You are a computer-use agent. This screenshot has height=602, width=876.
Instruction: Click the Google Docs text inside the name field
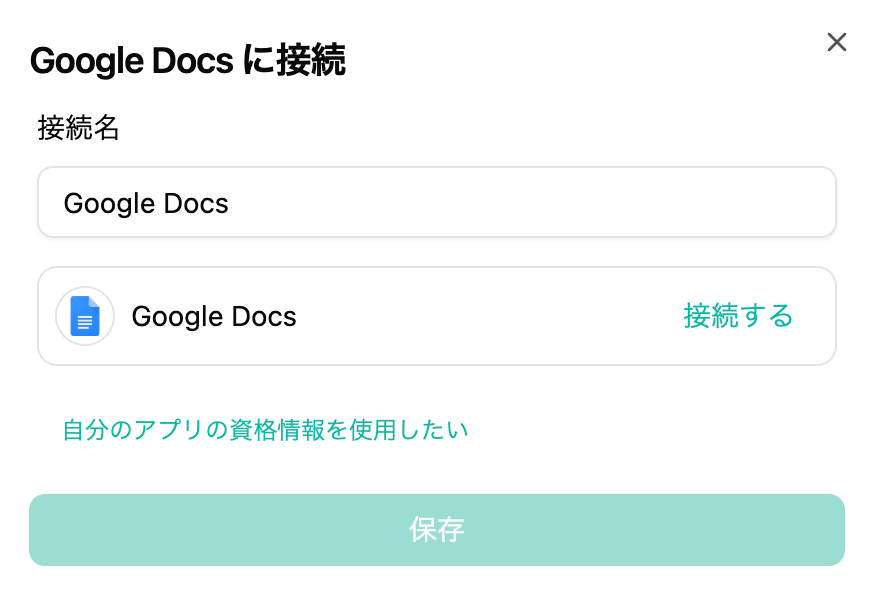[x=146, y=204]
